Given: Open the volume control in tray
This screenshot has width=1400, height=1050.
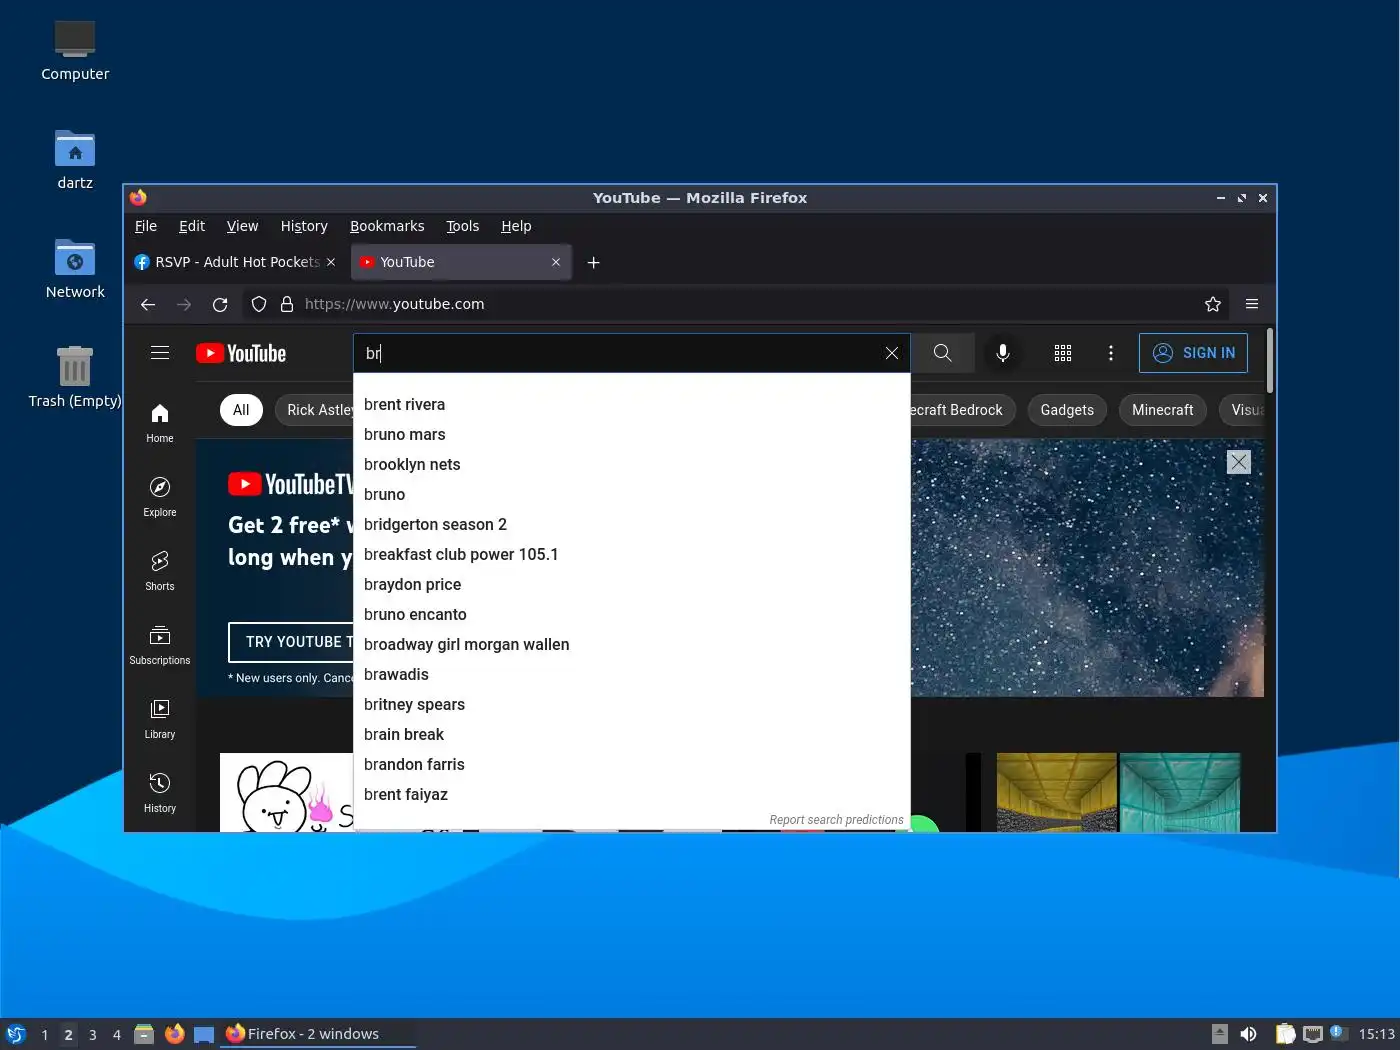Looking at the screenshot, I should coord(1248,1034).
